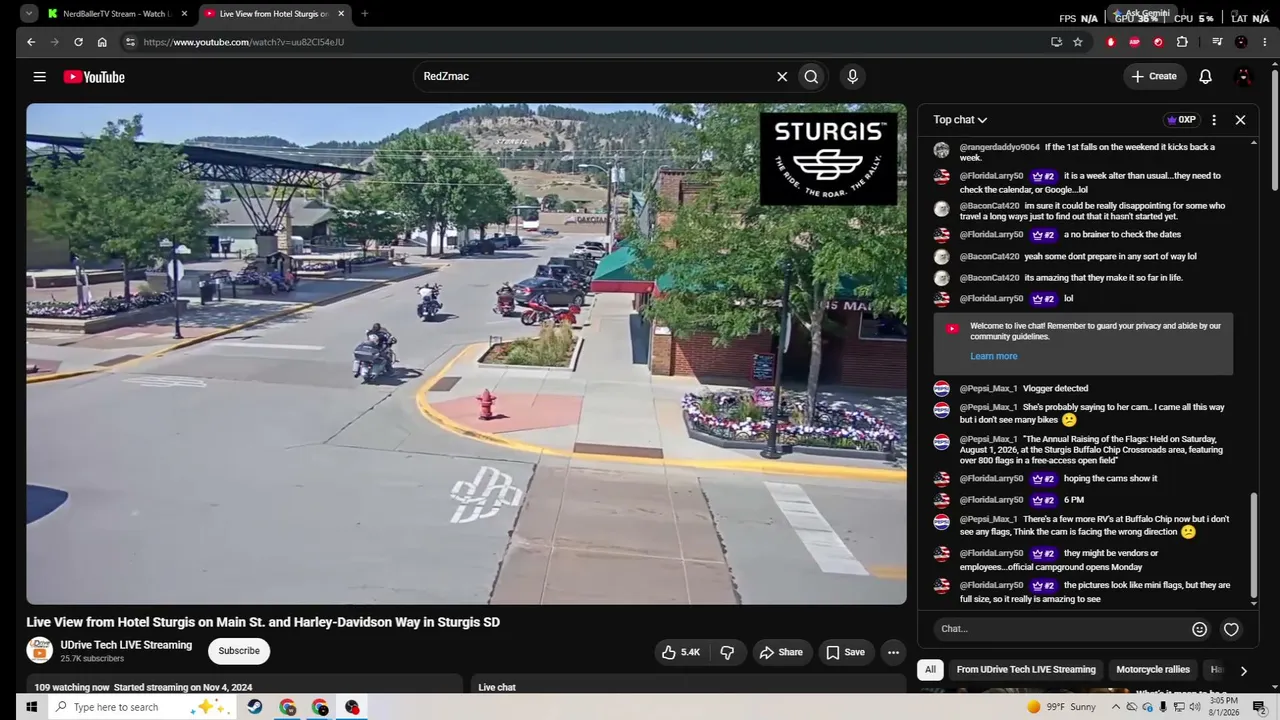Open the taskbar weather 99°F Sunny widget
1280x720 pixels.
[x=1060, y=707]
